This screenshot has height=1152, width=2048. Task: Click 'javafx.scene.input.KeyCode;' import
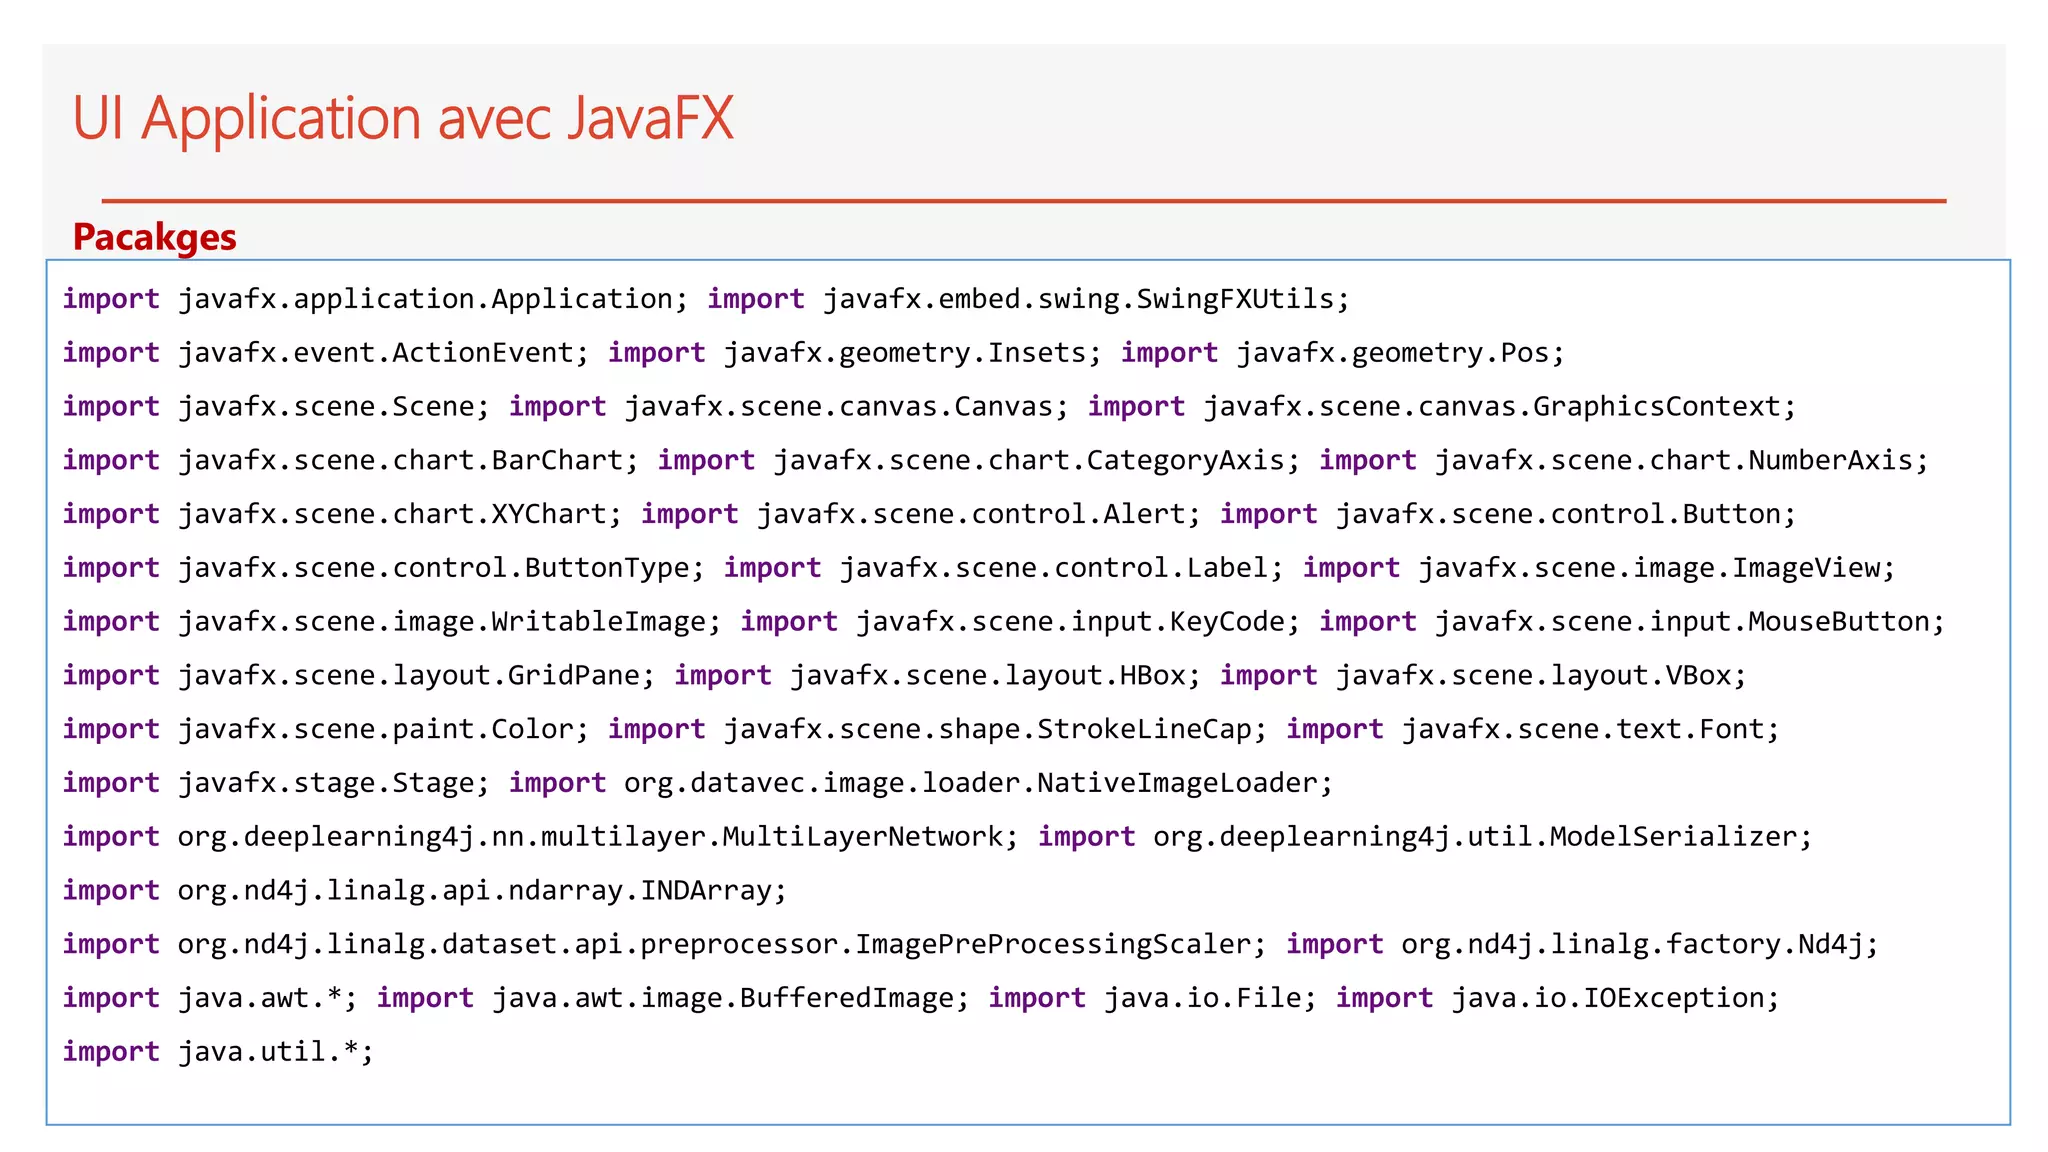(x=1079, y=623)
